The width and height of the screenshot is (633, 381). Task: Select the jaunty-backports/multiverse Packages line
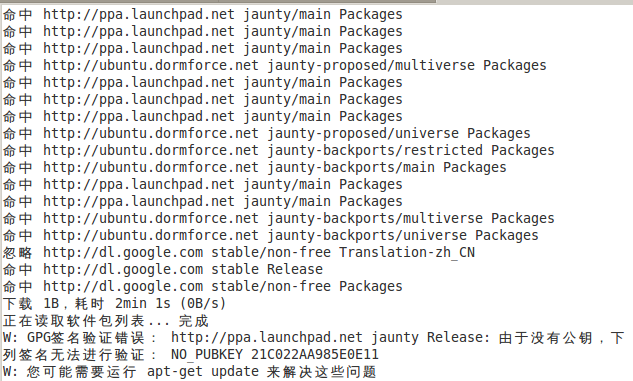tap(279, 218)
